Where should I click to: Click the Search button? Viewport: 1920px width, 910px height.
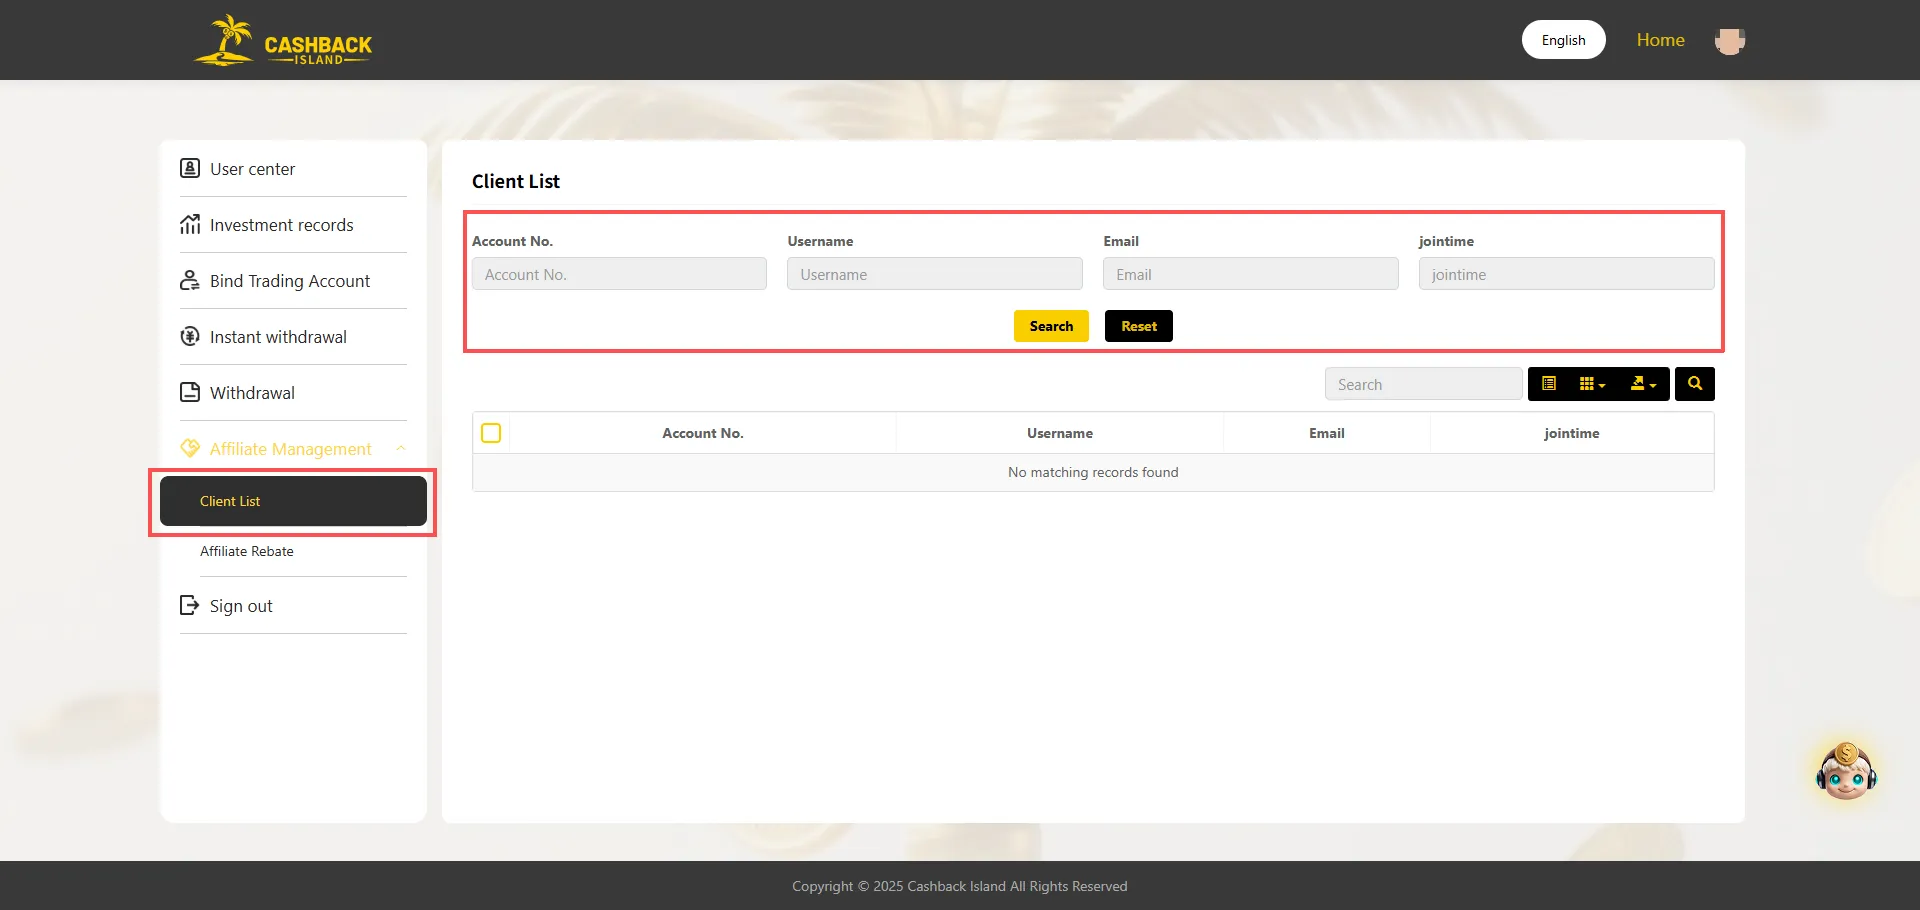click(x=1051, y=325)
